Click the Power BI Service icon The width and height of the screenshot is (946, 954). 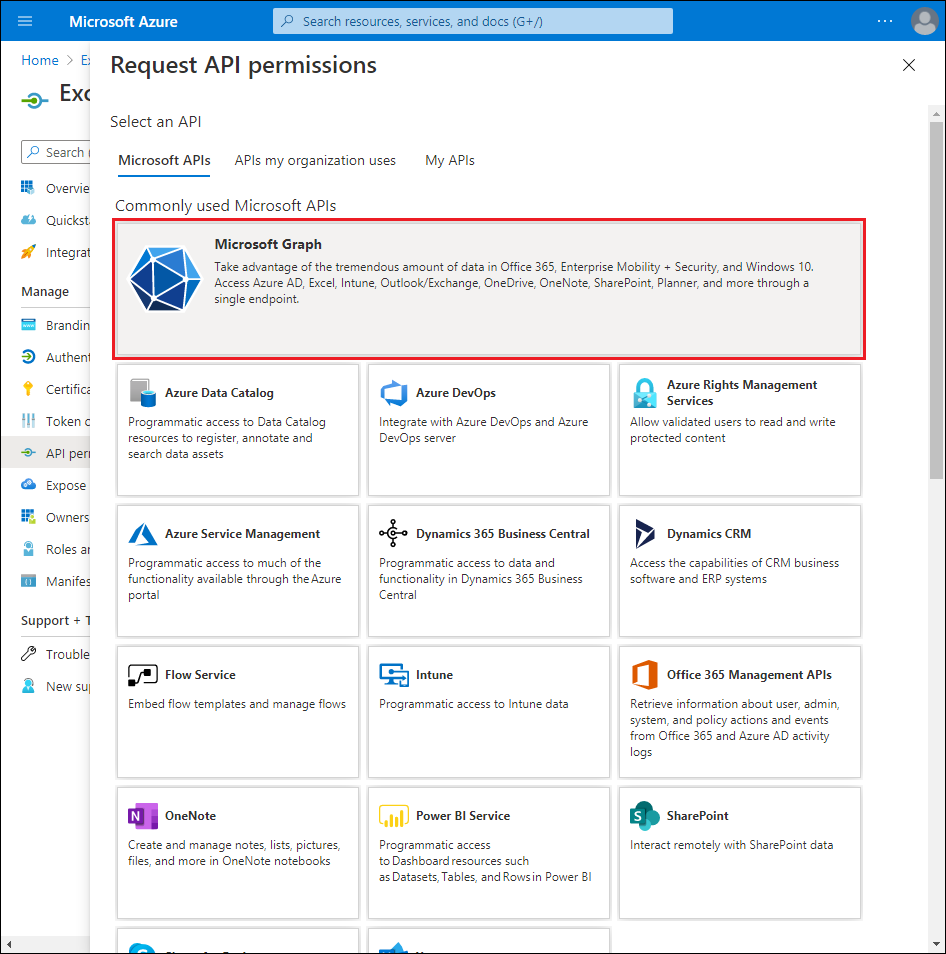pos(394,815)
